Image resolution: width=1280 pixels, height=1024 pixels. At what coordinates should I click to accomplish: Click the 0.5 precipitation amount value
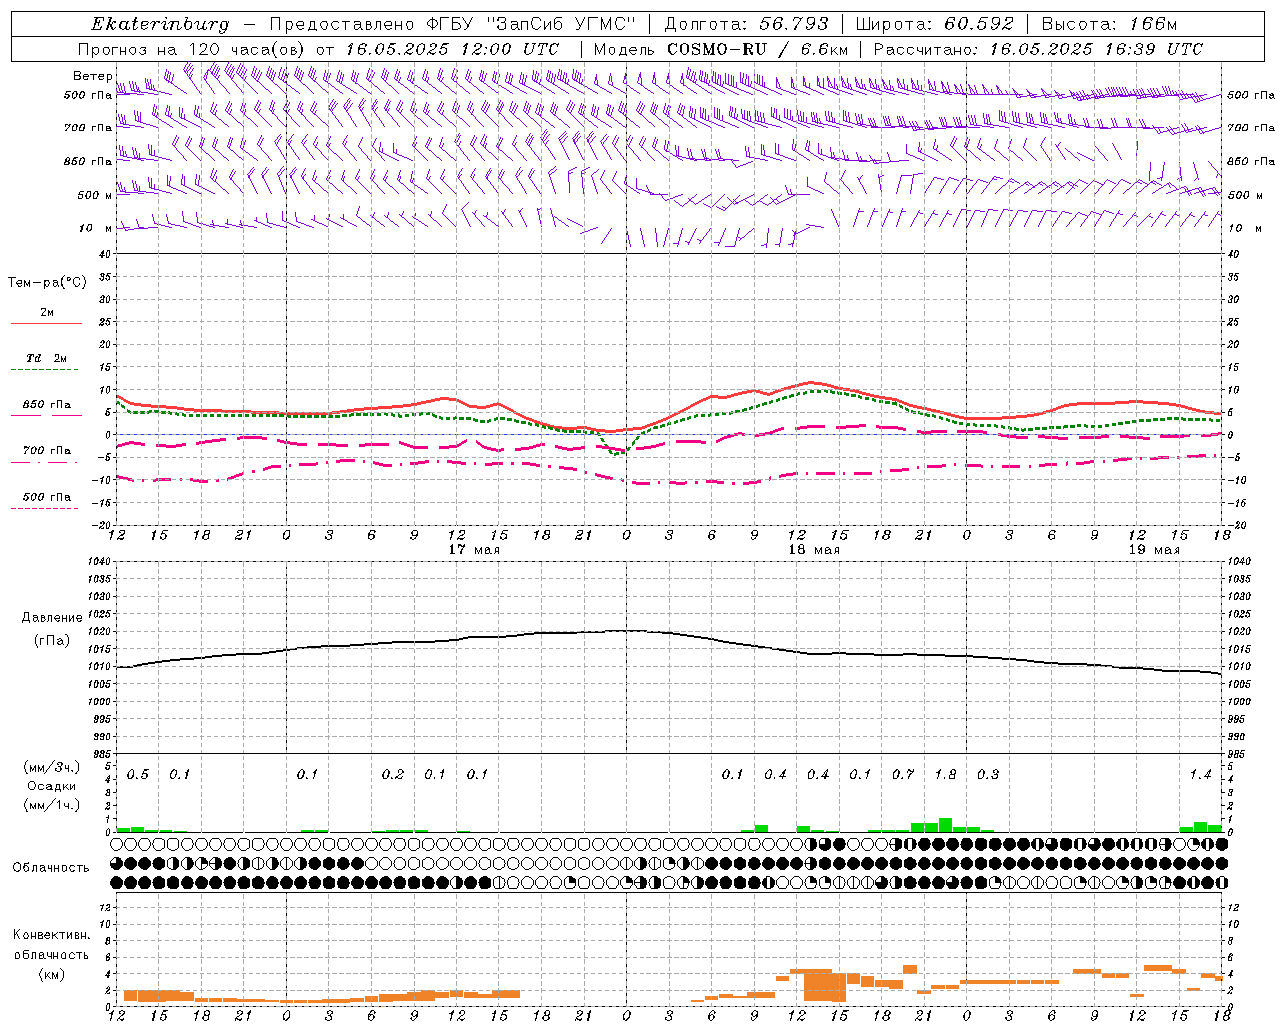coord(138,774)
